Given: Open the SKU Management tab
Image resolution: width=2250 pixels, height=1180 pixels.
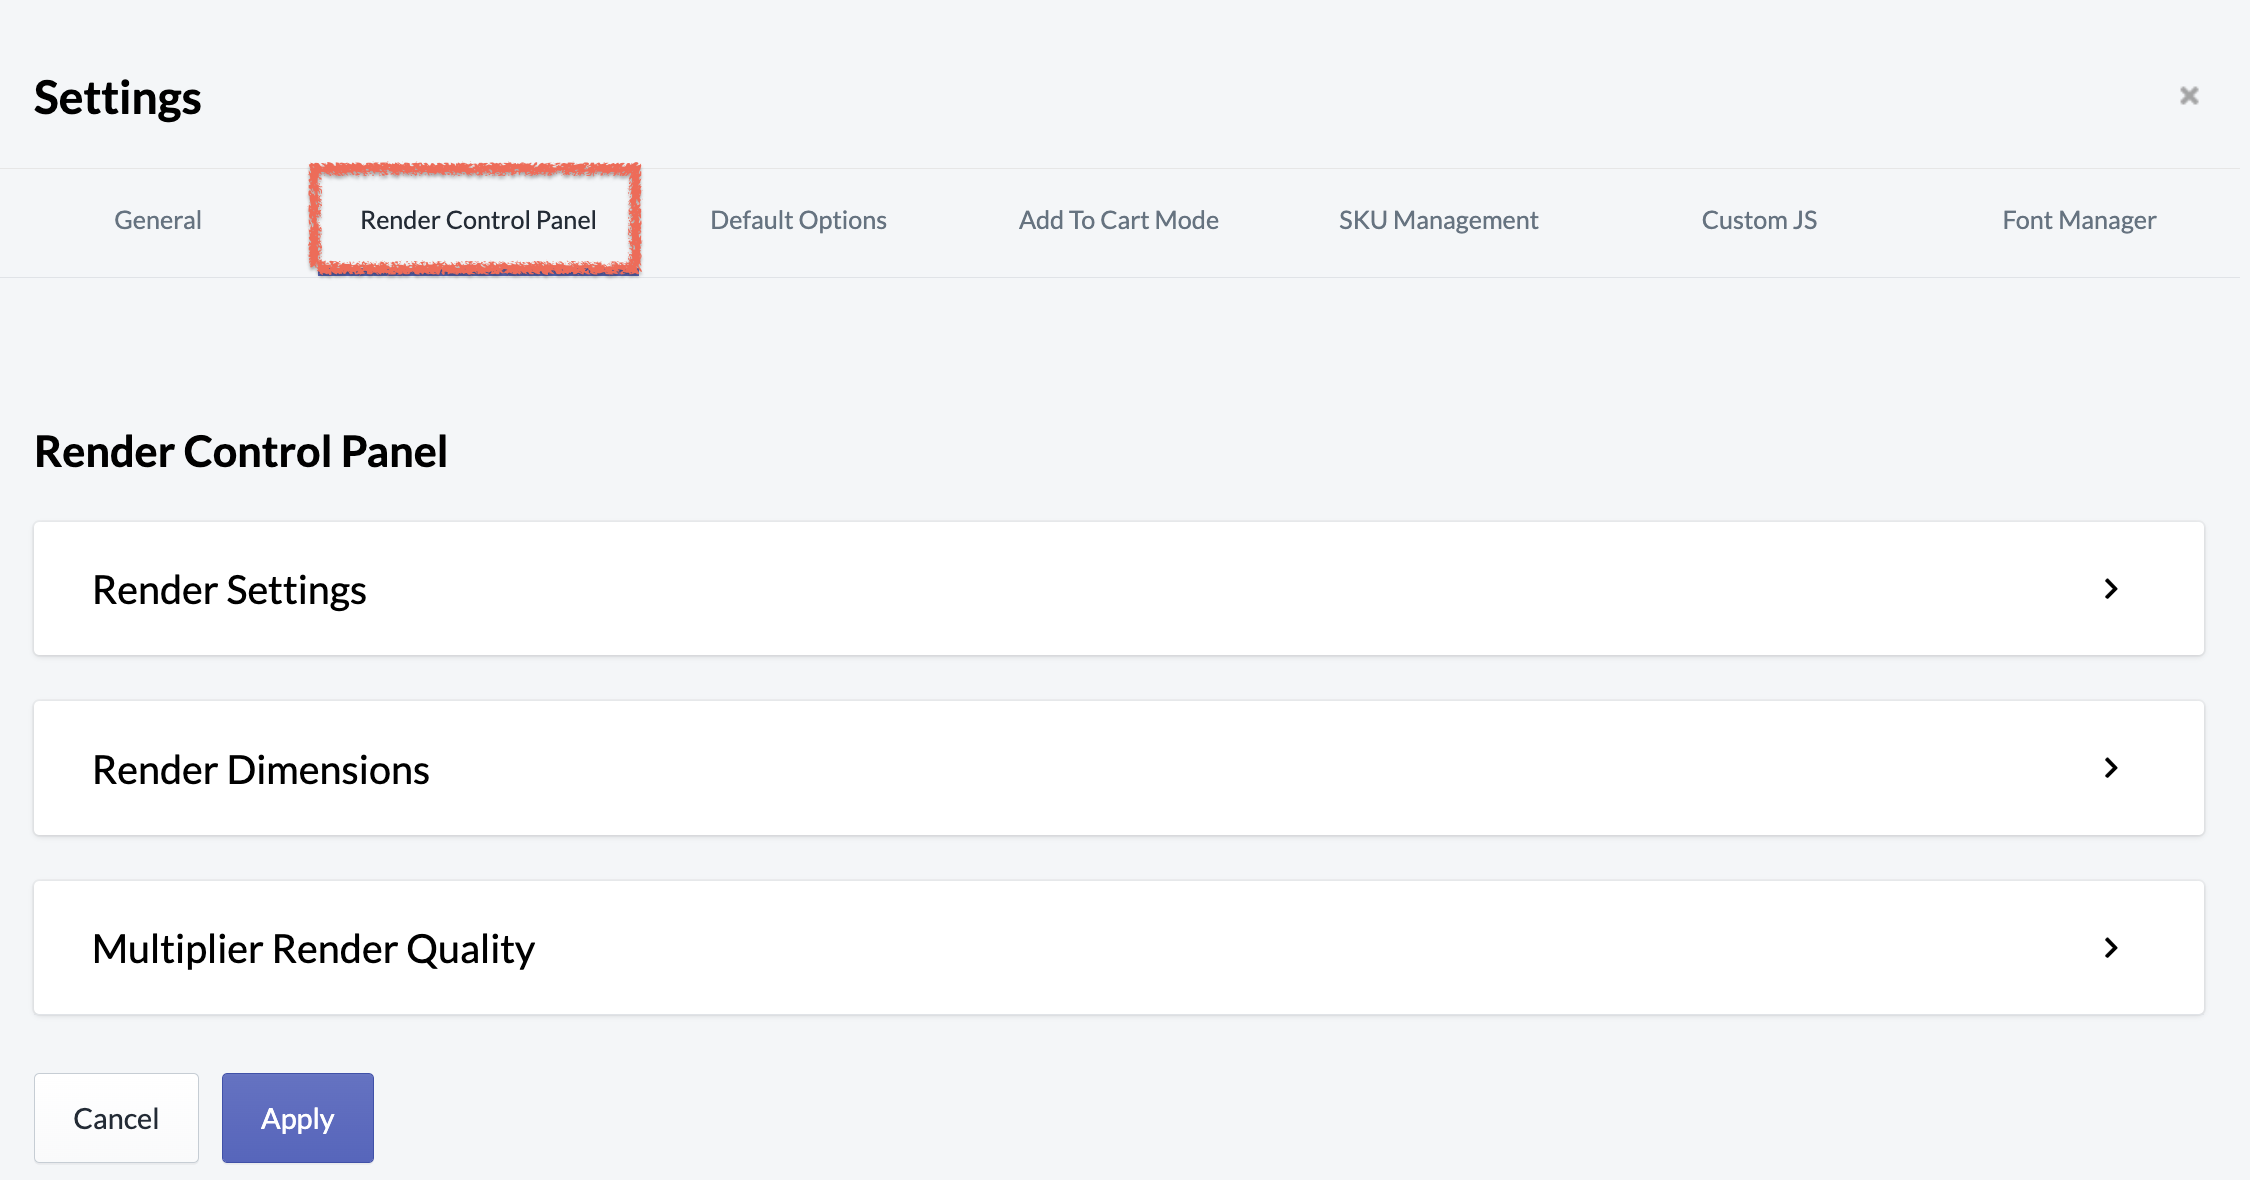Looking at the screenshot, I should coord(1438,220).
